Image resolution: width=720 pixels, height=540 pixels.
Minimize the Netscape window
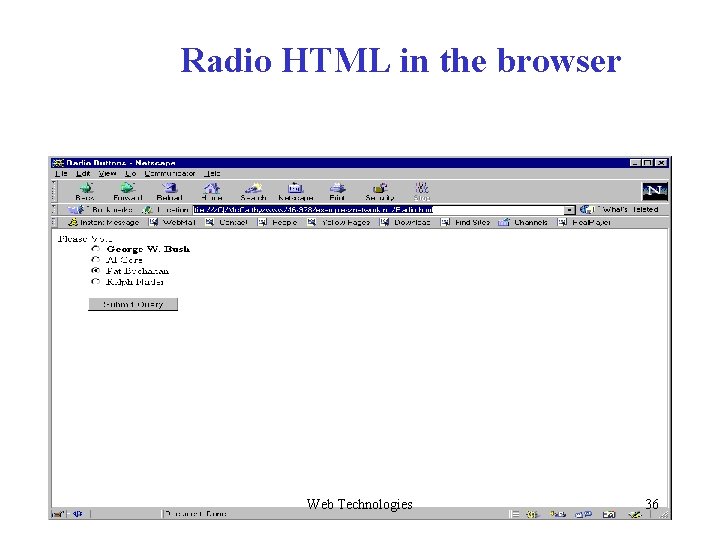(636, 163)
